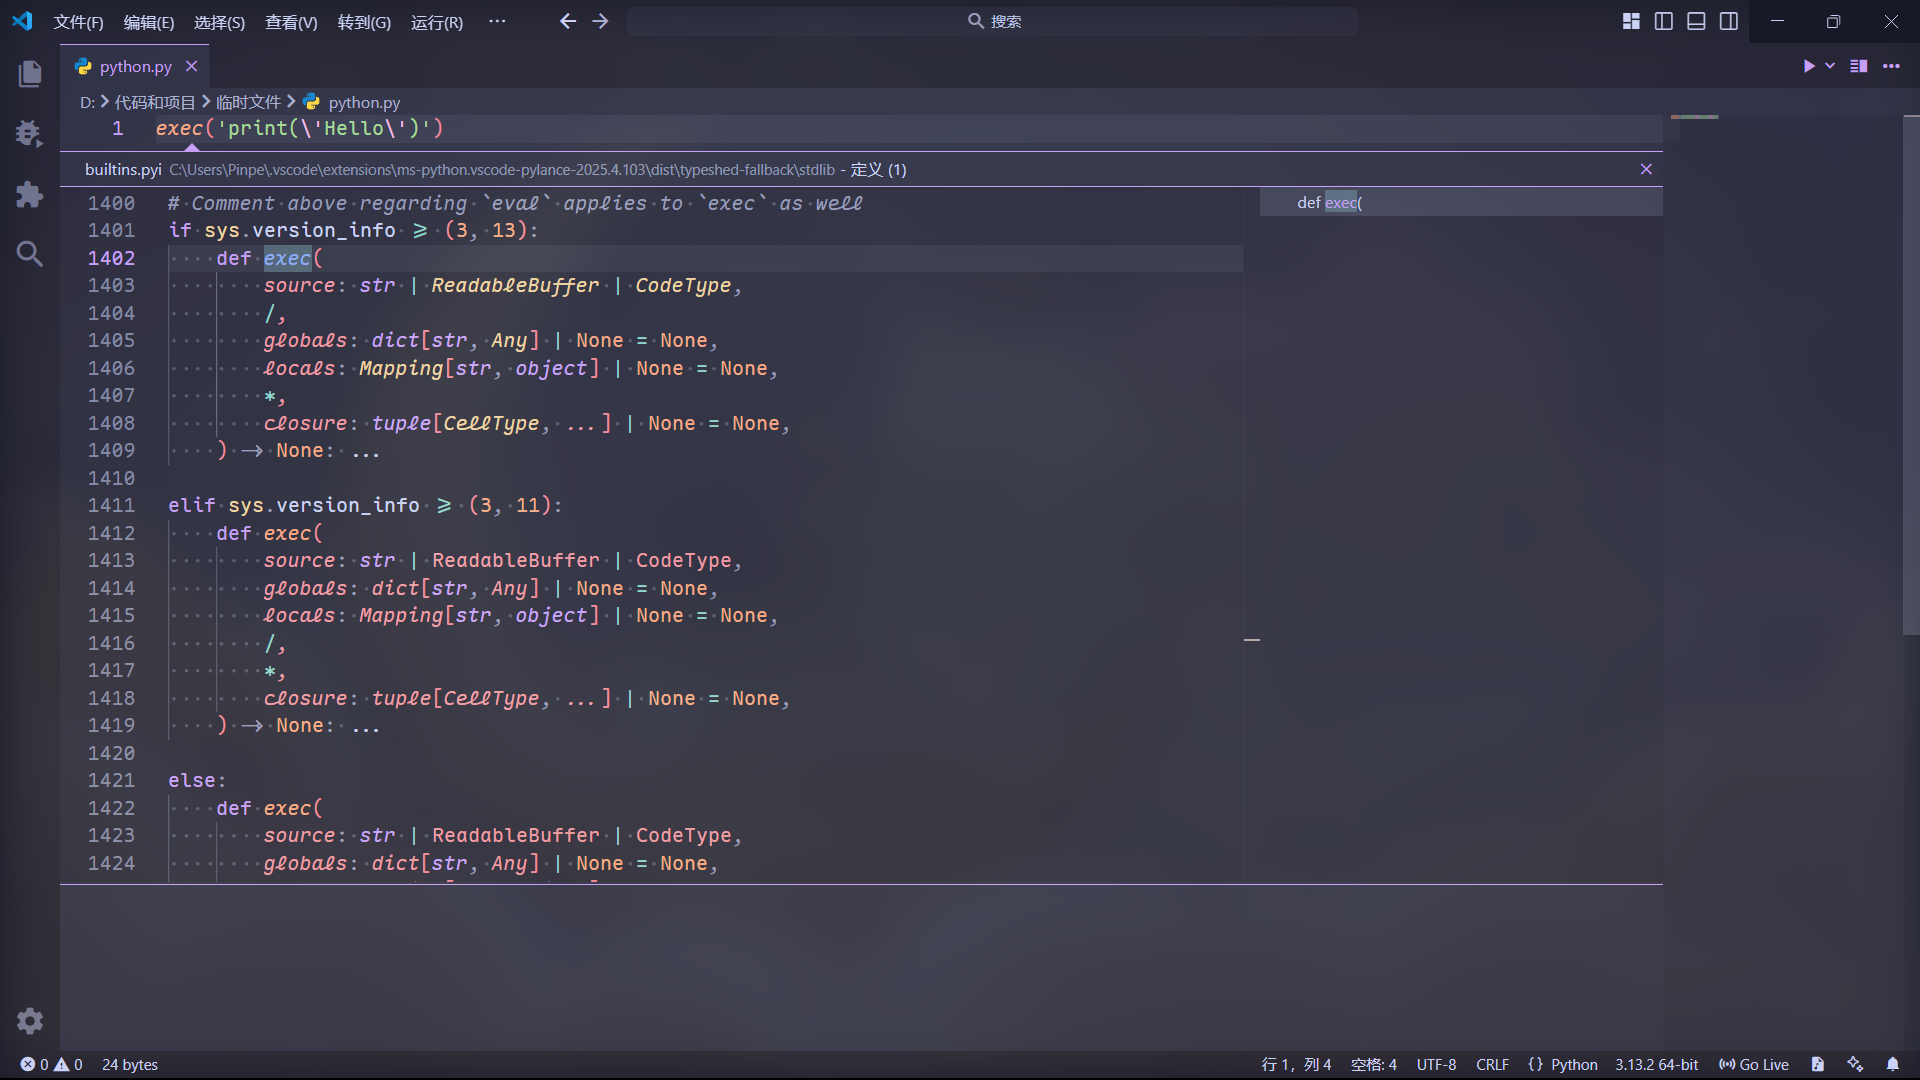
Task: Open the Search view in the activity bar
Action: tap(30, 254)
